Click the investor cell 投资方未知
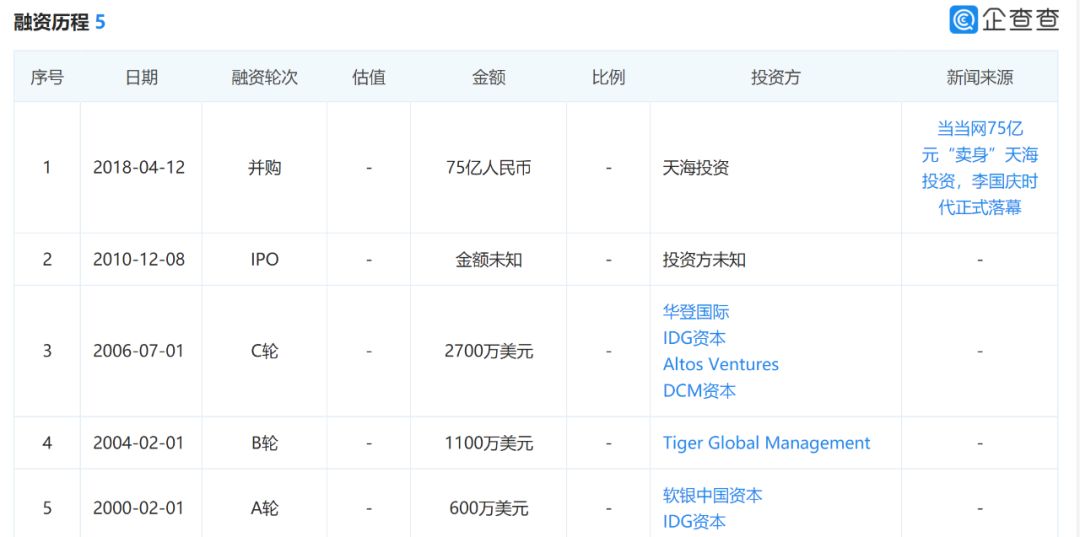 click(704, 260)
